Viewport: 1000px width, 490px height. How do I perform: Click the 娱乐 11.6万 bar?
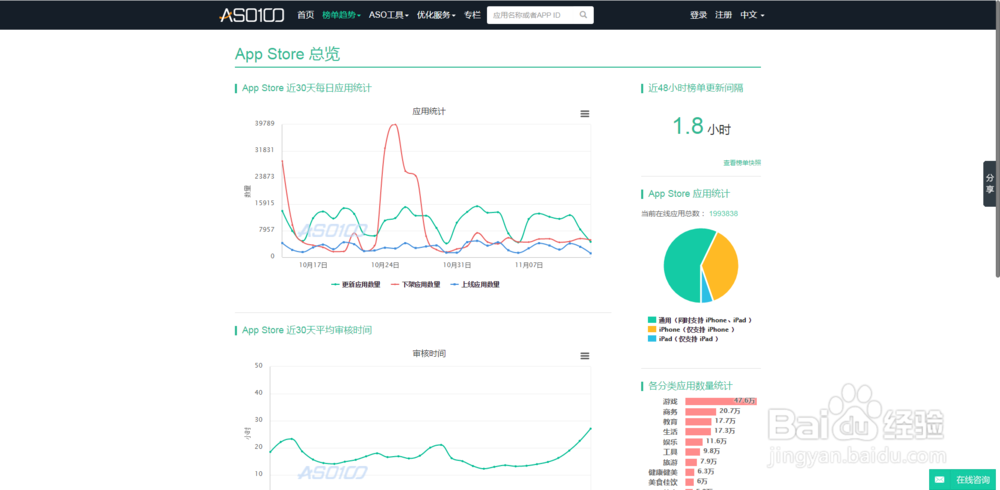point(694,442)
